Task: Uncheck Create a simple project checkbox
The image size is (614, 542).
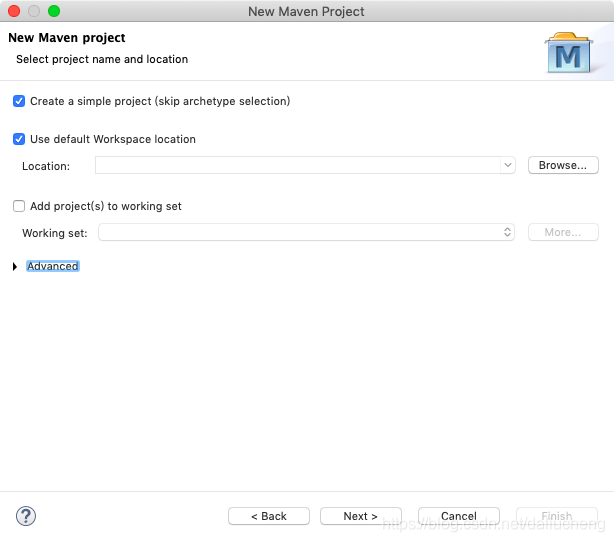Action: click(19, 101)
